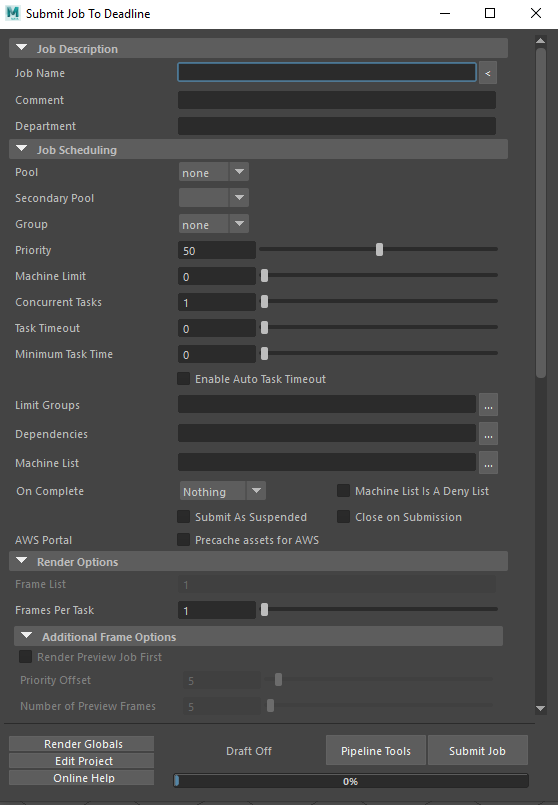
Task: Click the Comment input field
Action: pyautogui.click(x=337, y=100)
